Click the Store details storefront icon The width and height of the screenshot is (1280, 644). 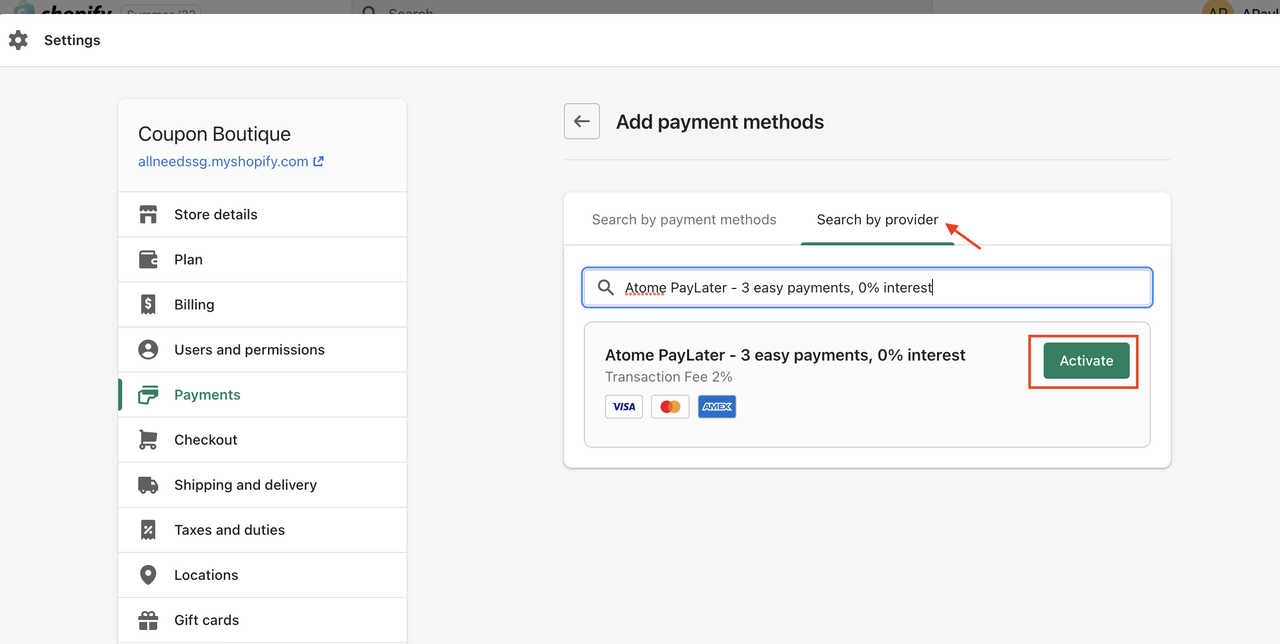[148, 214]
